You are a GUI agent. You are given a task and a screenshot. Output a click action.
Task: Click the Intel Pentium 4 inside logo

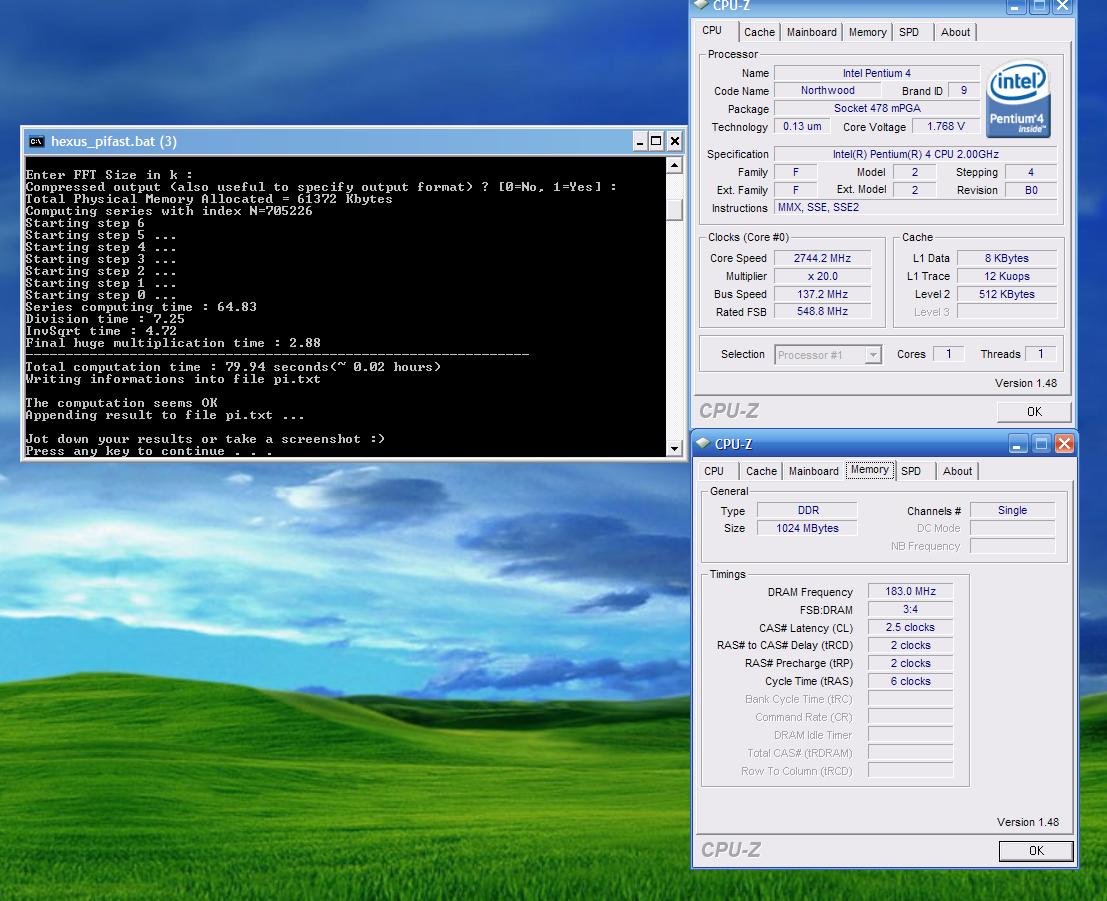pyautogui.click(x=1018, y=100)
